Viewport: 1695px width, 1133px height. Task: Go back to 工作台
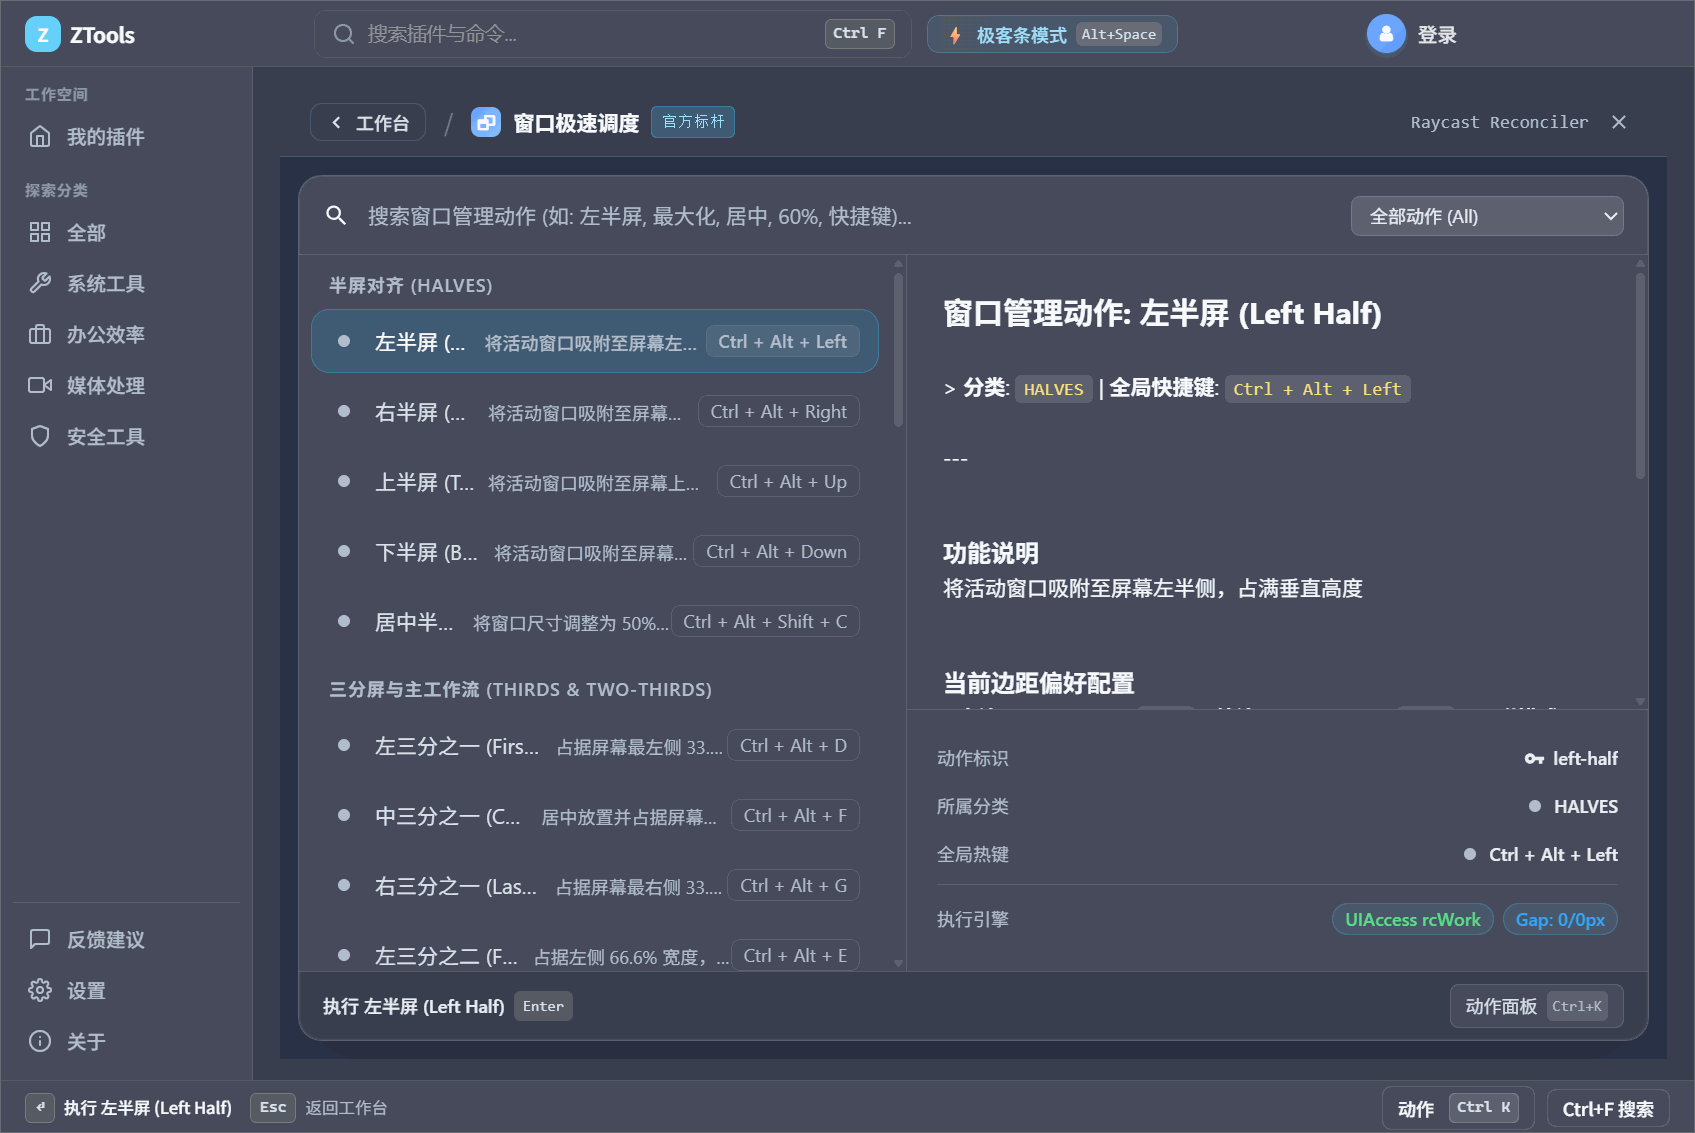click(368, 123)
